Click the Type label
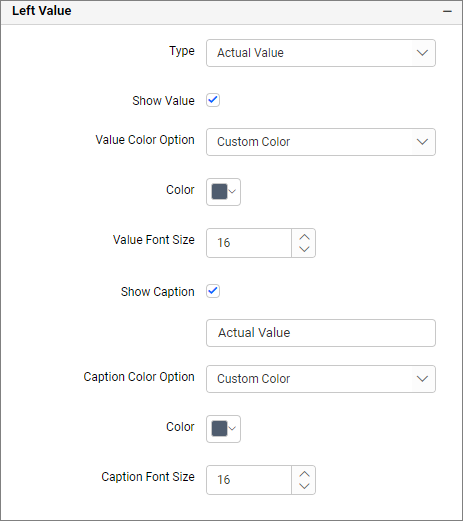463x521 pixels. (182, 51)
